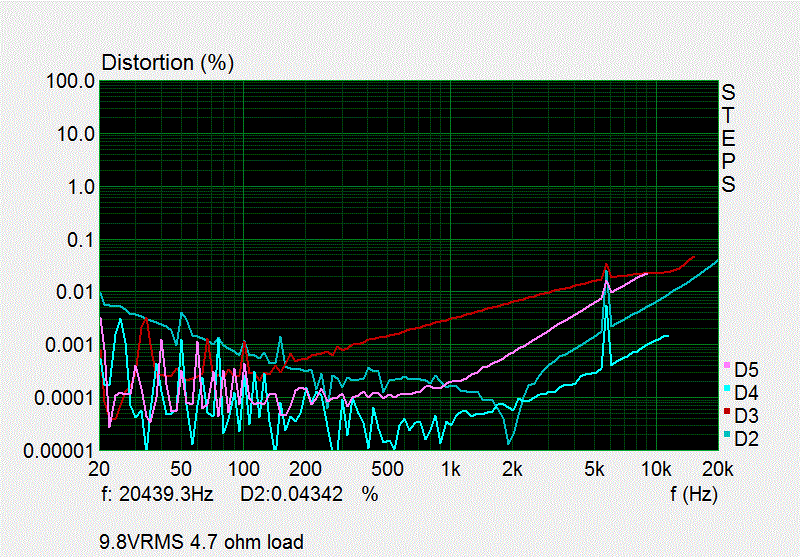Select the D3 legend label
Viewport: 801px width, 557px height.
pyautogui.click(x=746, y=416)
